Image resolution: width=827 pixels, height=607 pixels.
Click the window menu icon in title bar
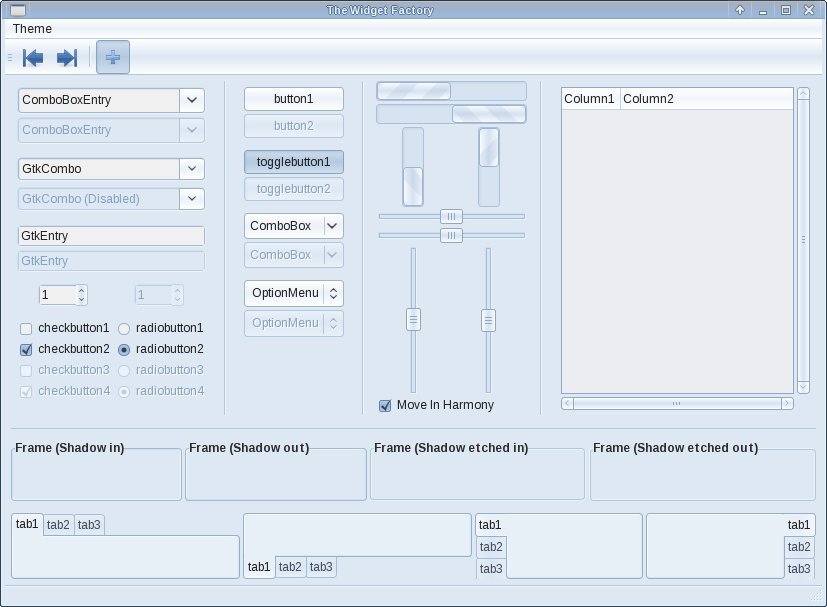(x=18, y=9)
